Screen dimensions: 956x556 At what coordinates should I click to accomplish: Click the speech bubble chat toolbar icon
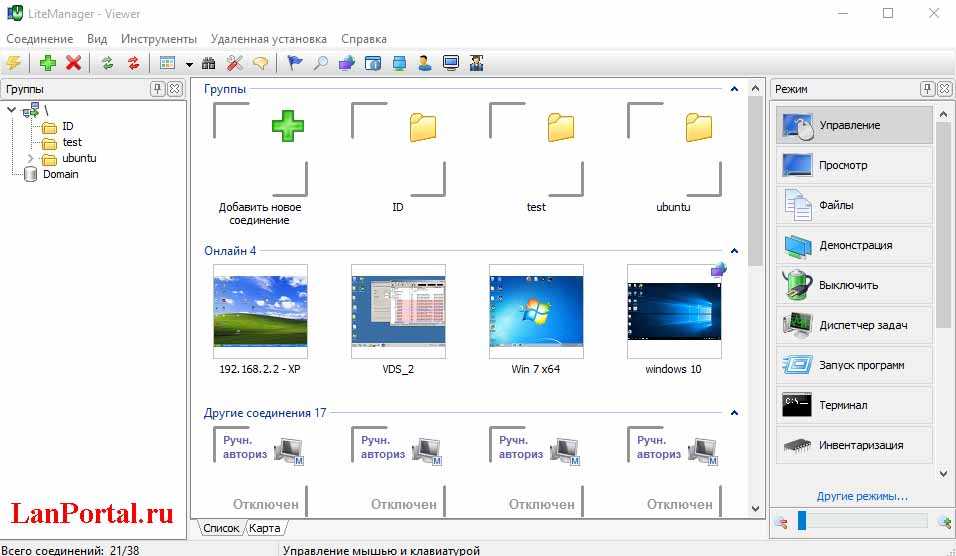(x=260, y=63)
